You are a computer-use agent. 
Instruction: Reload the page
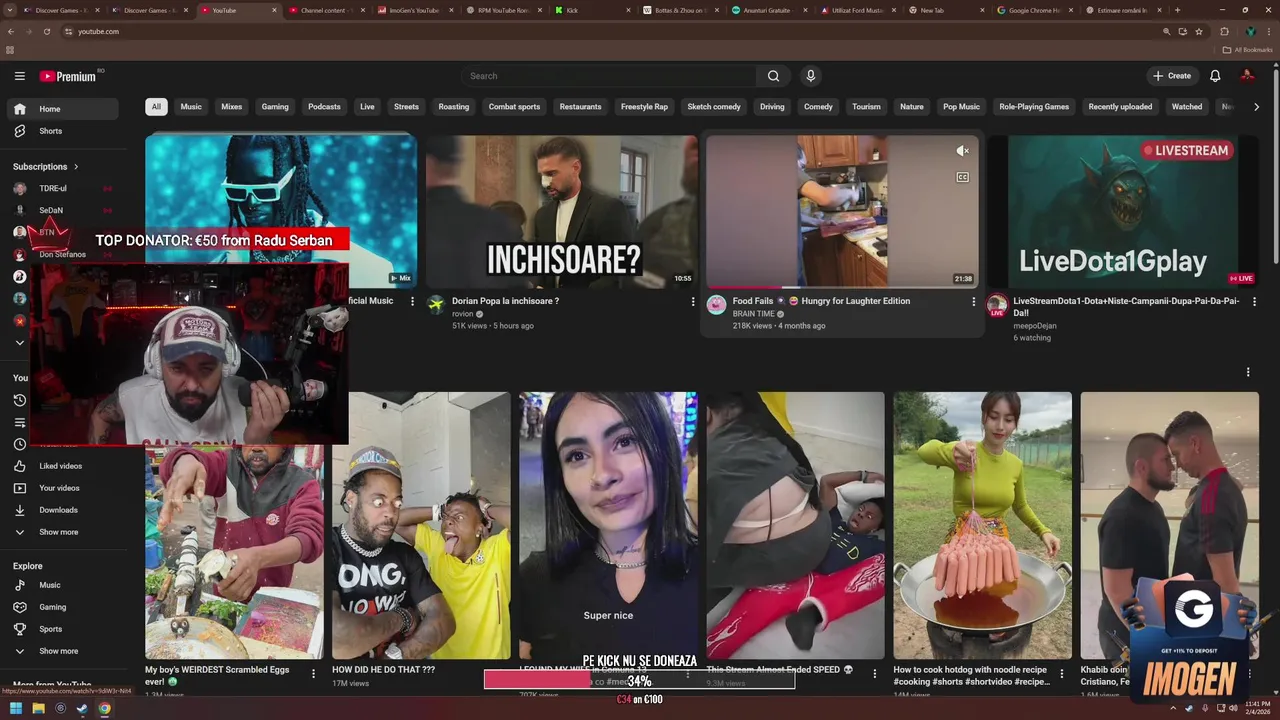pyautogui.click(x=46, y=31)
